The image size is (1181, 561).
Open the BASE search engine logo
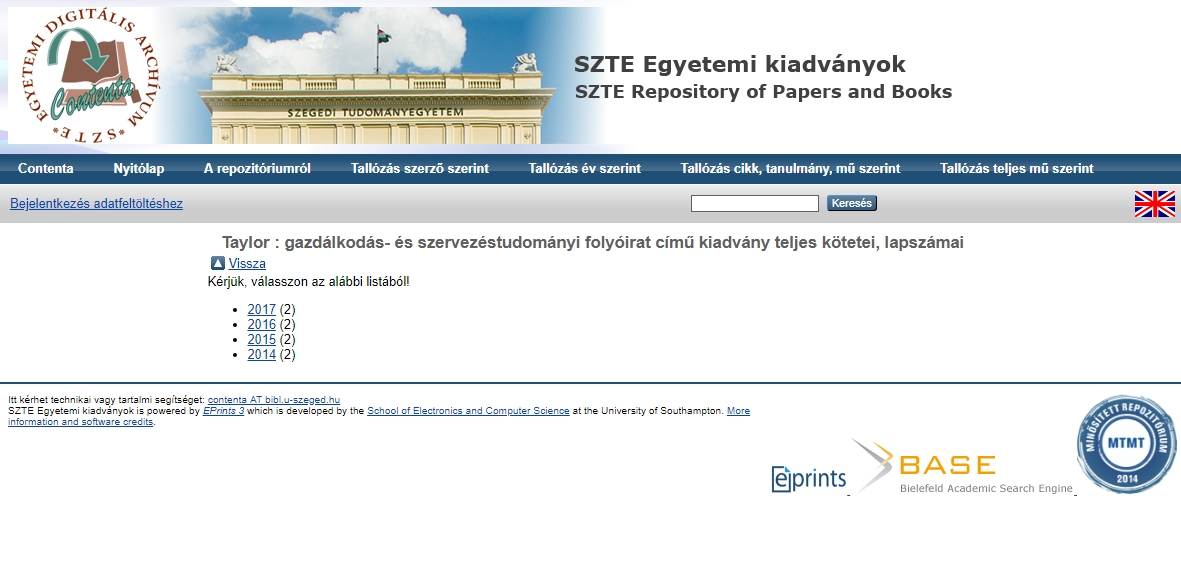pos(963,467)
